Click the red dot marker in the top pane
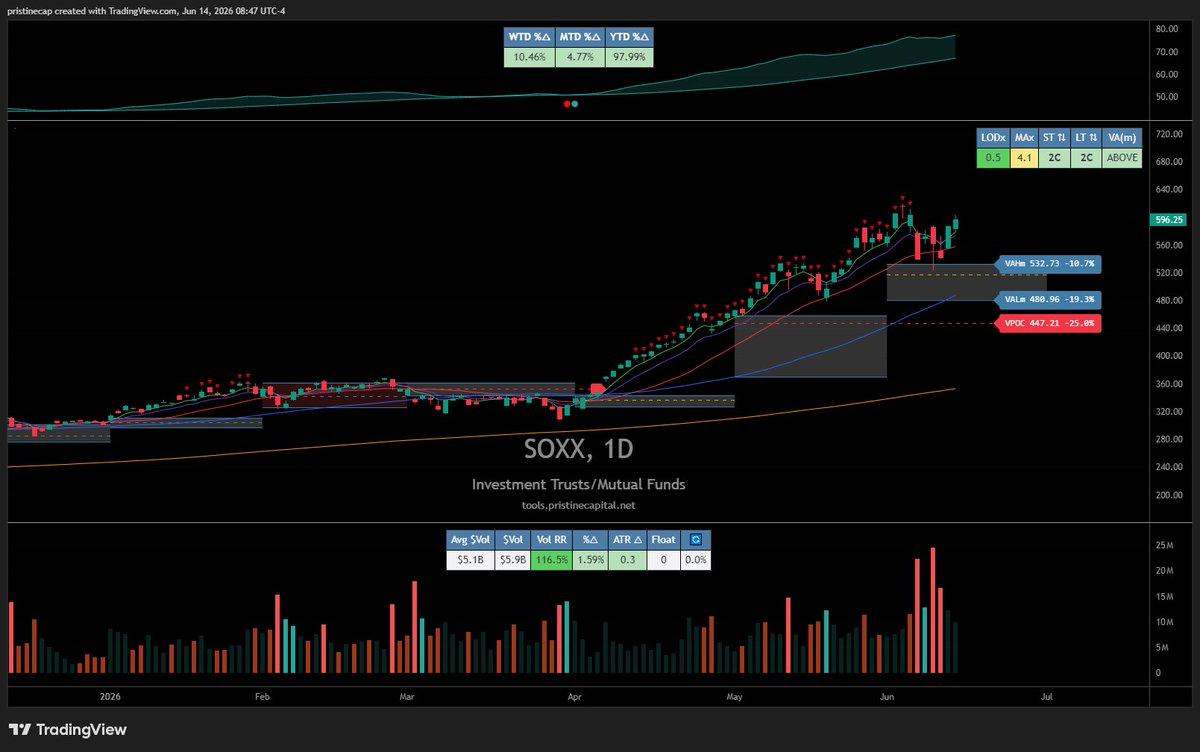Viewport: 1200px width, 752px height. 567,104
